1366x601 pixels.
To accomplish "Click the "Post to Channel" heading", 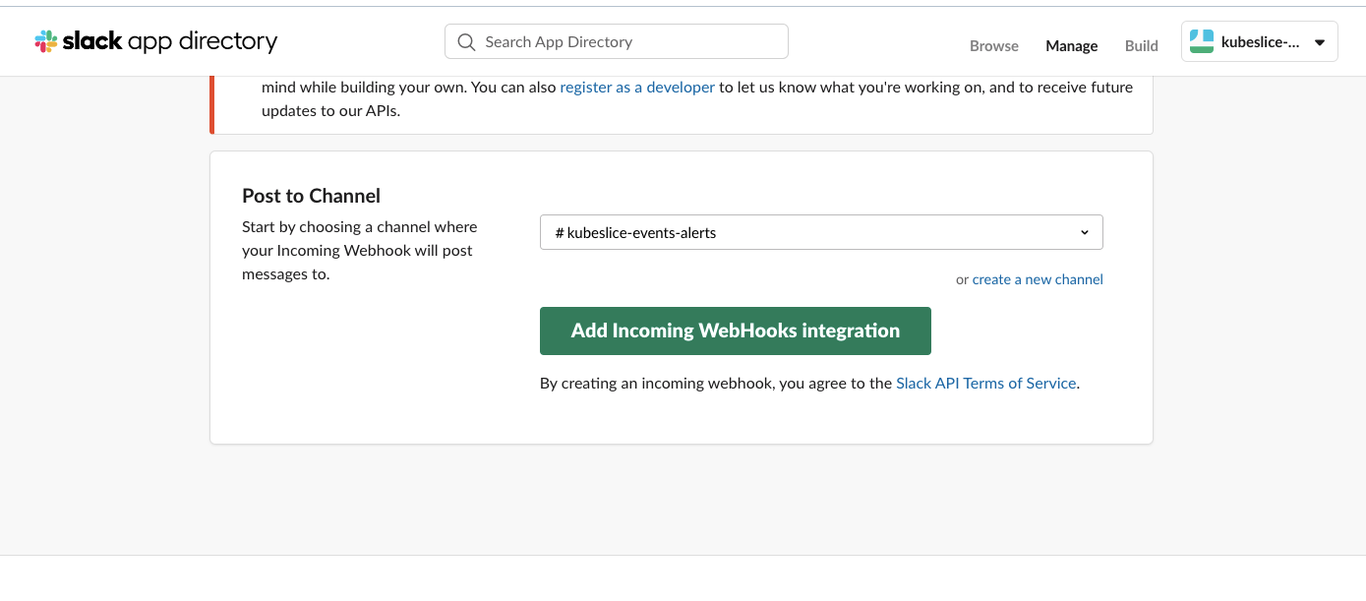I will tap(311, 196).
